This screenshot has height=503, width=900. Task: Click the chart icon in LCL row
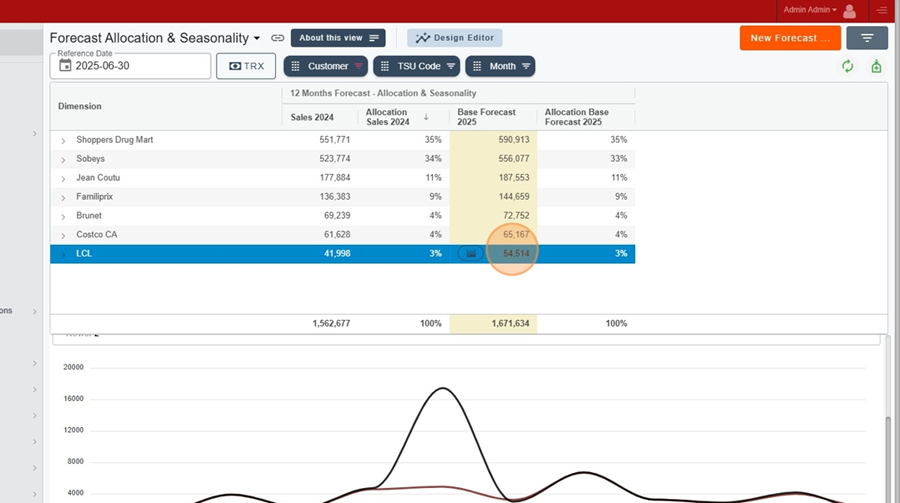(x=471, y=253)
